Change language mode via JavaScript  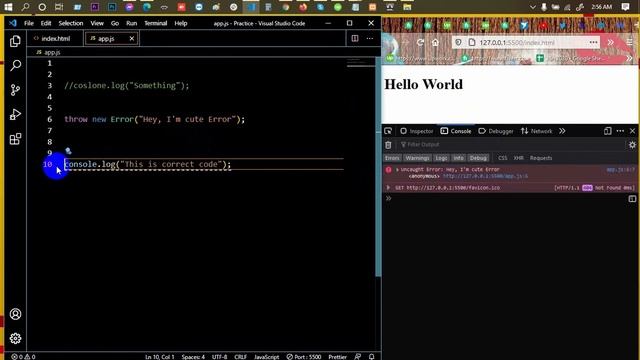[267, 356]
